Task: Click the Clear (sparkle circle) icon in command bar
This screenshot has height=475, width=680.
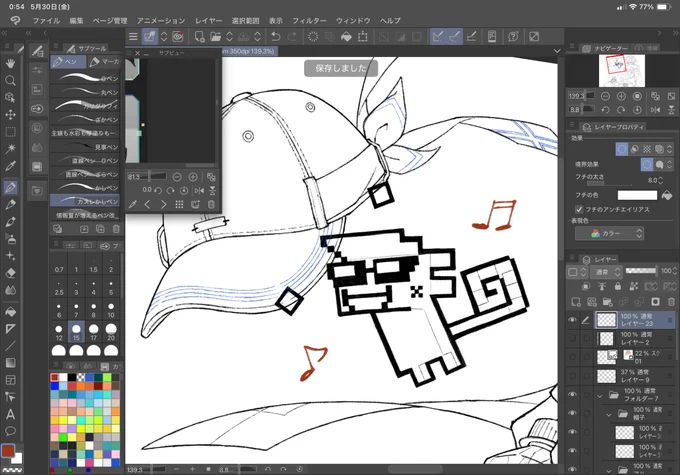Action: (313, 37)
